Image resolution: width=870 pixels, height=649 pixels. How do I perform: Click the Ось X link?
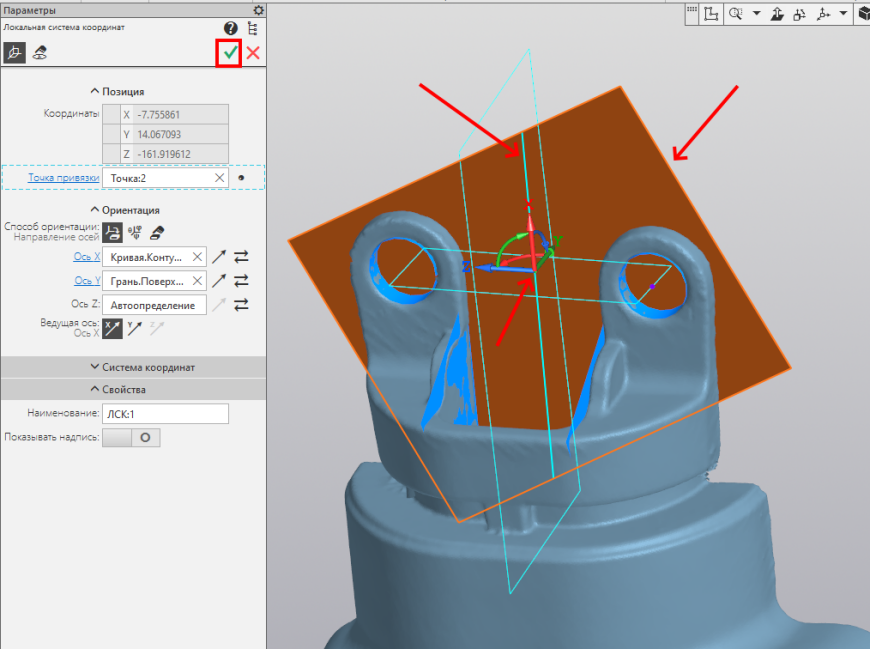[x=87, y=257]
